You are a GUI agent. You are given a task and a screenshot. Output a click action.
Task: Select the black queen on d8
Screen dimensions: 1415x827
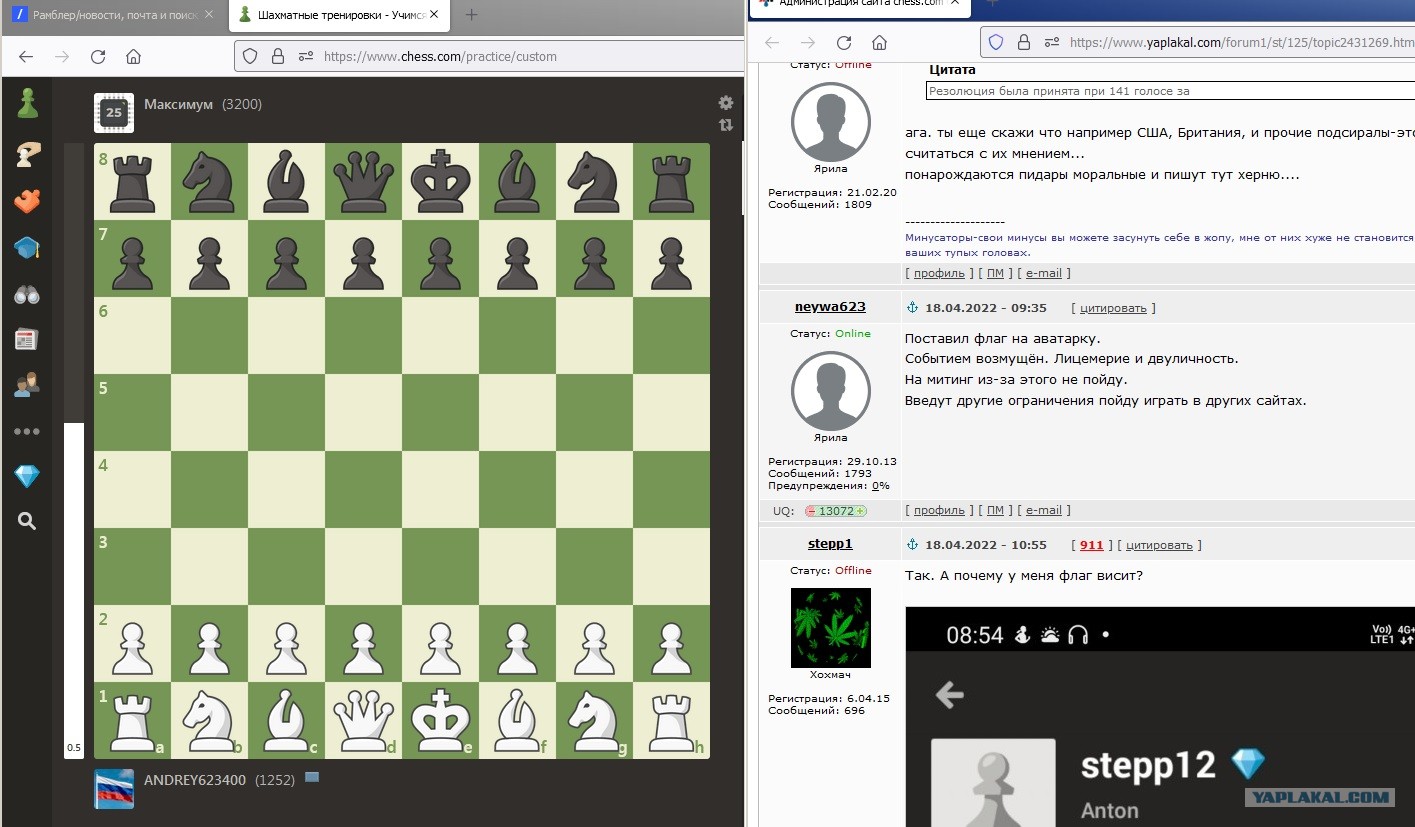[363, 181]
